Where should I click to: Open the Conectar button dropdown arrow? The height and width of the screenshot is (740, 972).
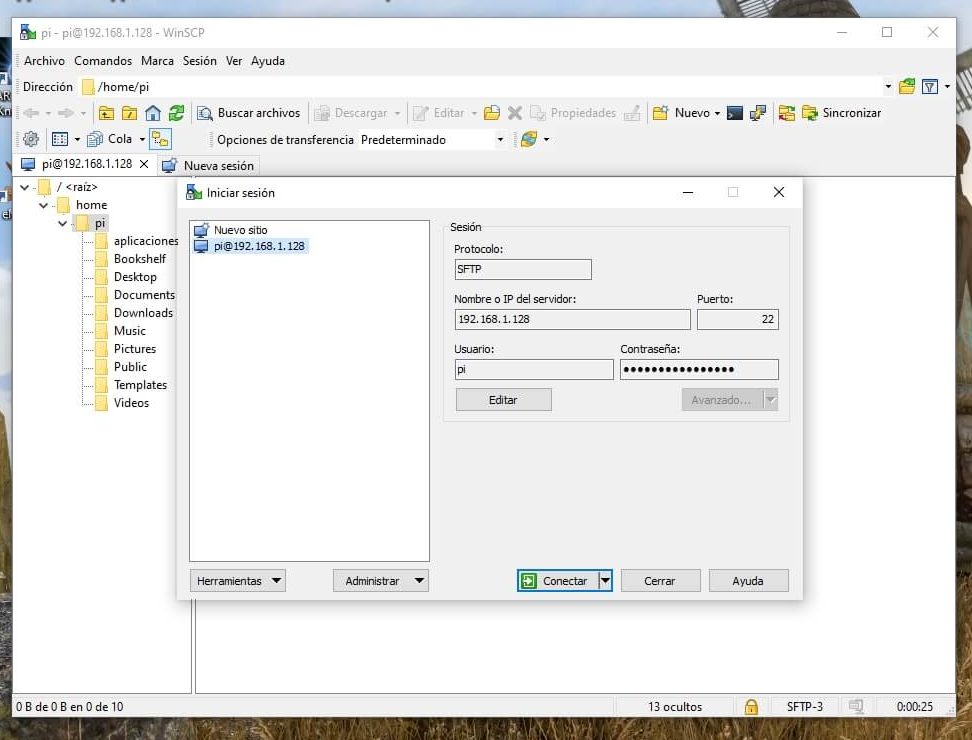coord(606,581)
